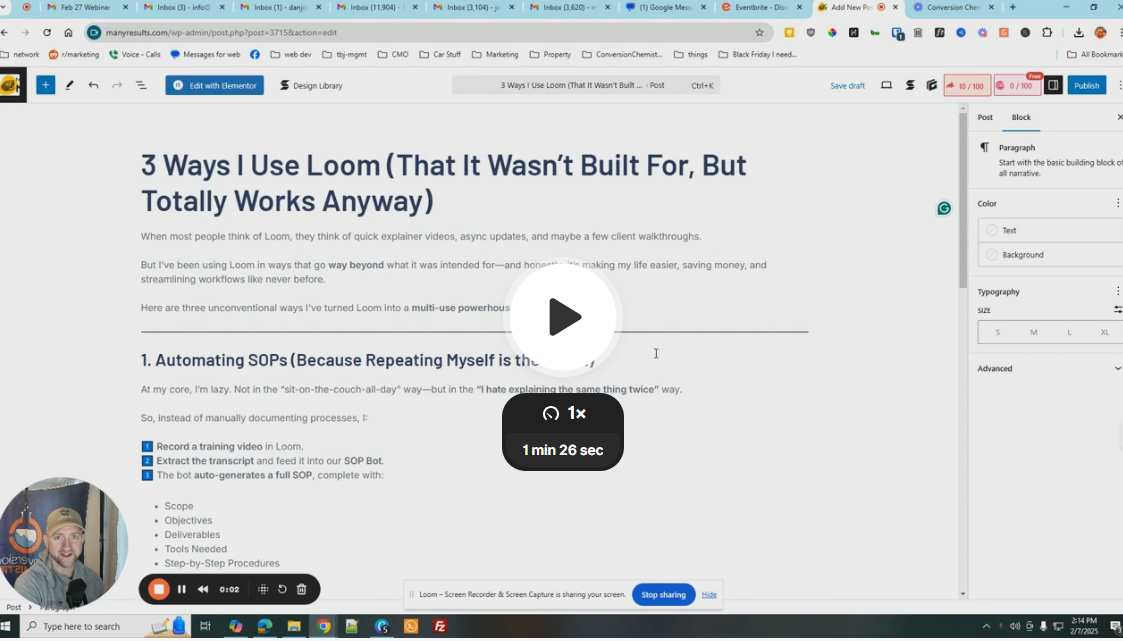Click the Loom grid drag handle icon
This screenshot has width=1123, height=641.
tap(263, 589)
